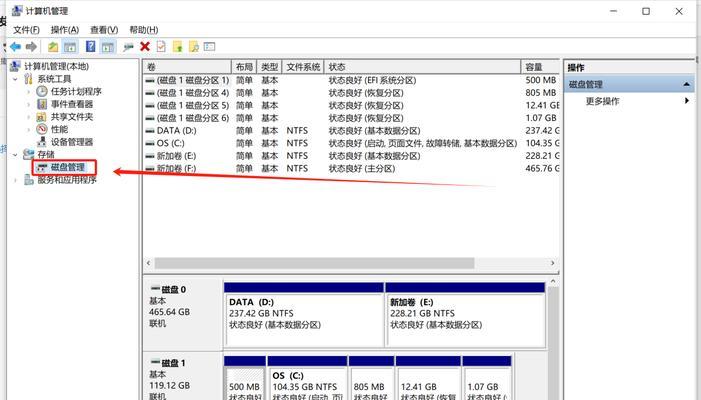Select the (磁盘 1 磁盘分区 6) volume row
The image size is (701, 400).
(x=351, y=118)
